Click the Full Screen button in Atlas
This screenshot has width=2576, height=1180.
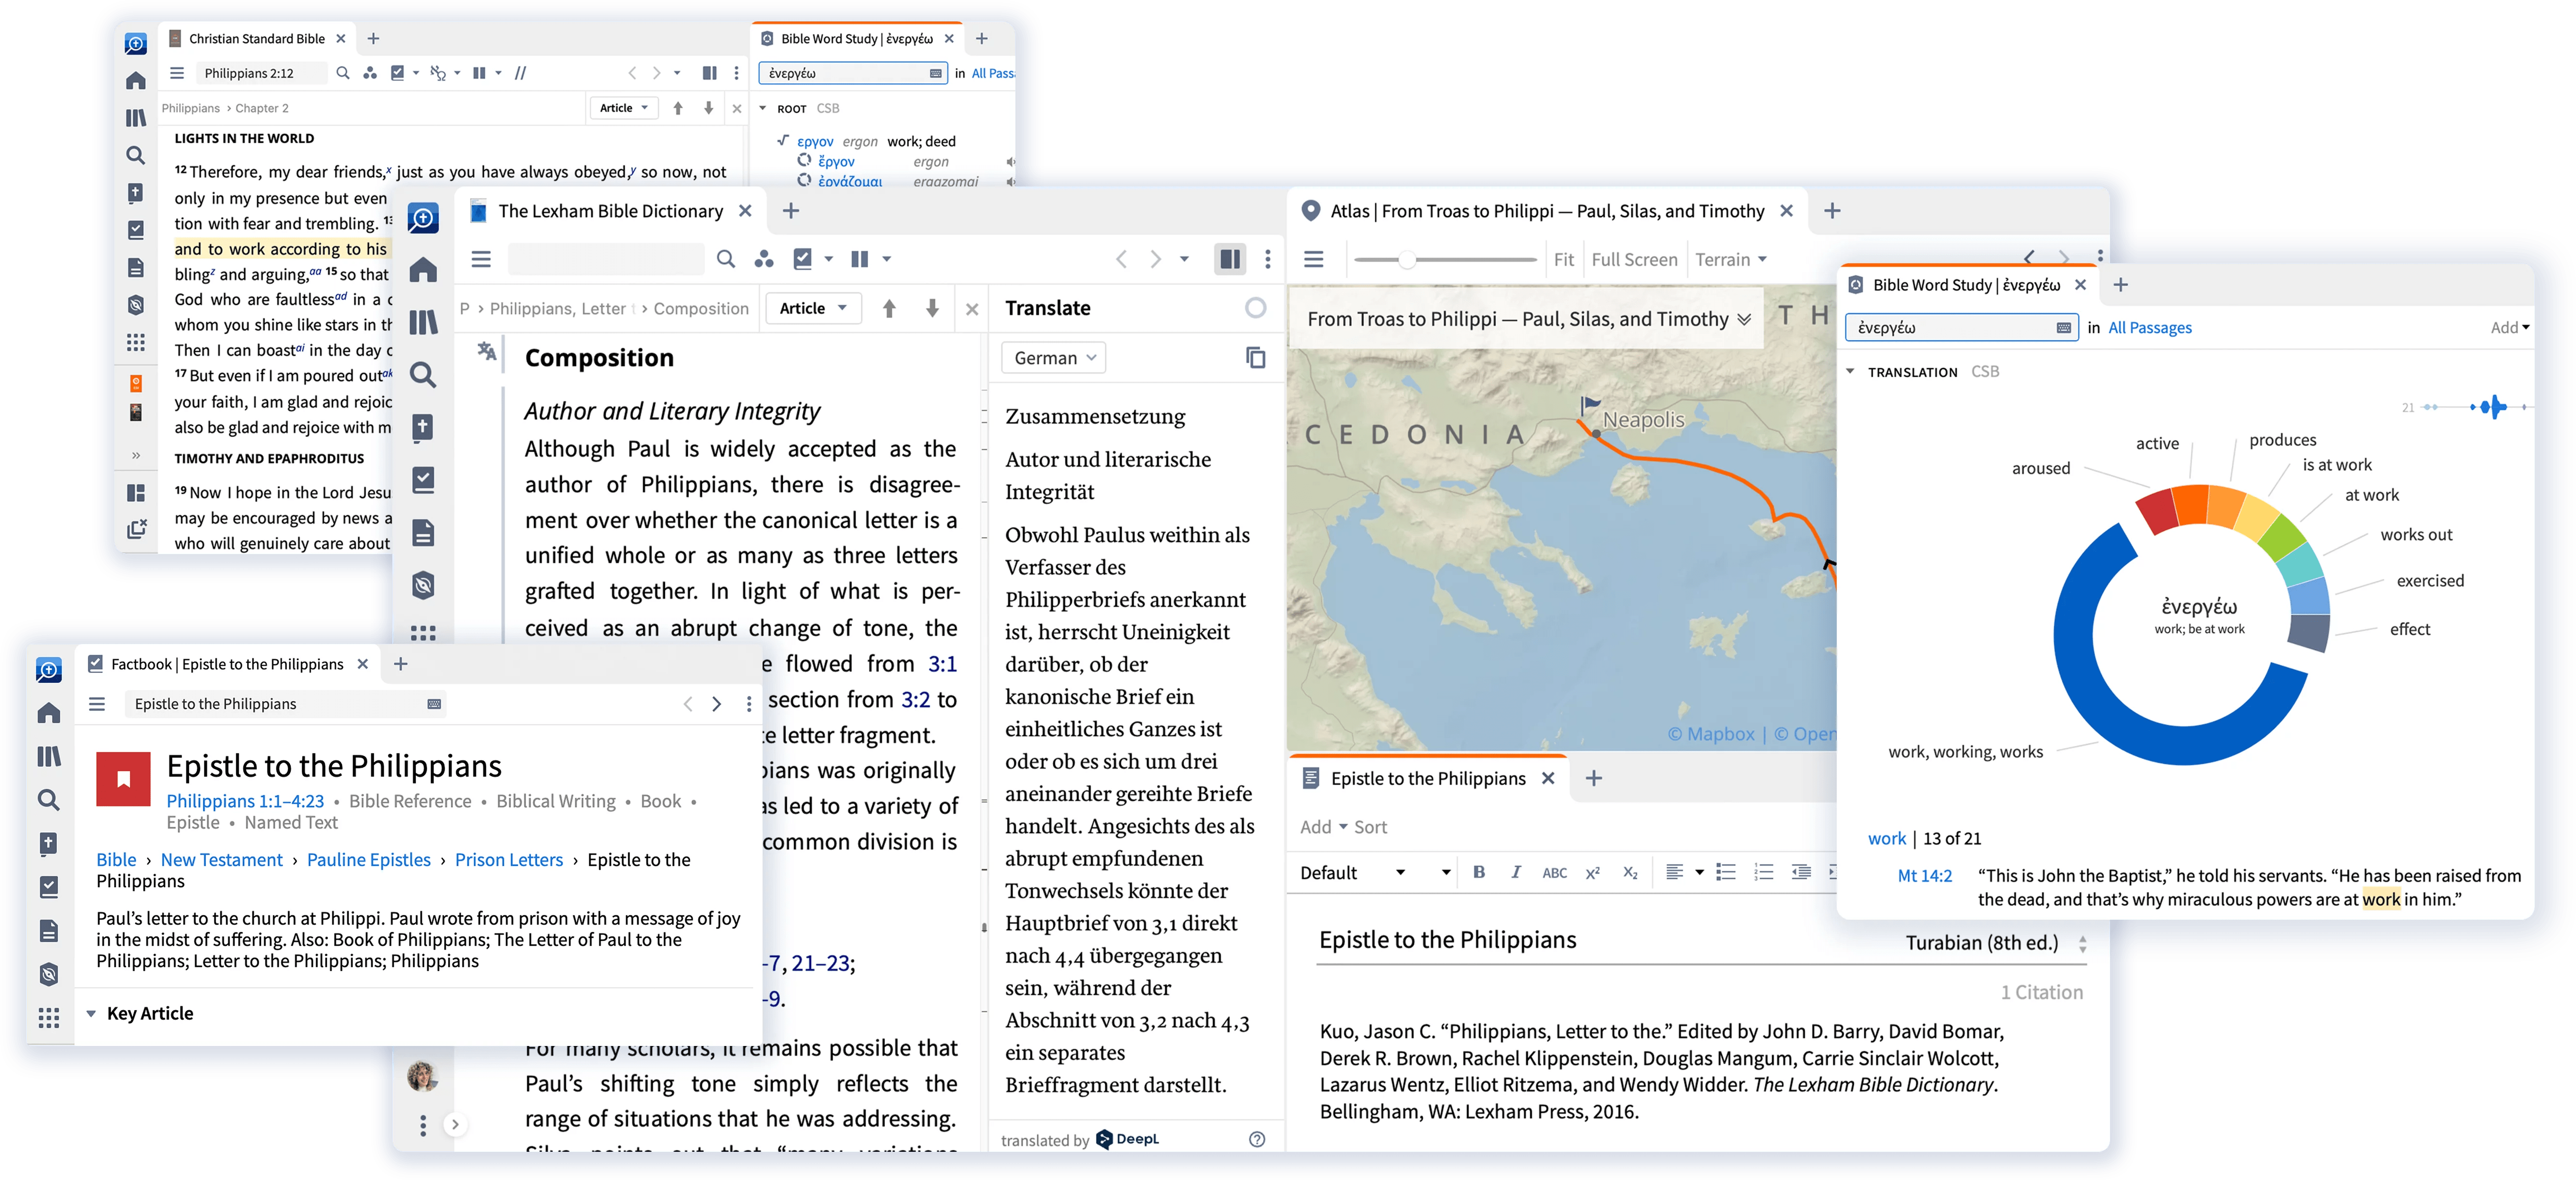point(1634,260)
